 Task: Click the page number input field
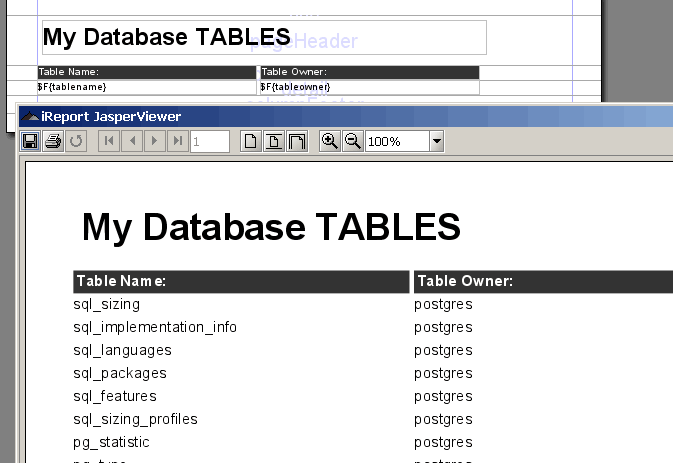210,141
